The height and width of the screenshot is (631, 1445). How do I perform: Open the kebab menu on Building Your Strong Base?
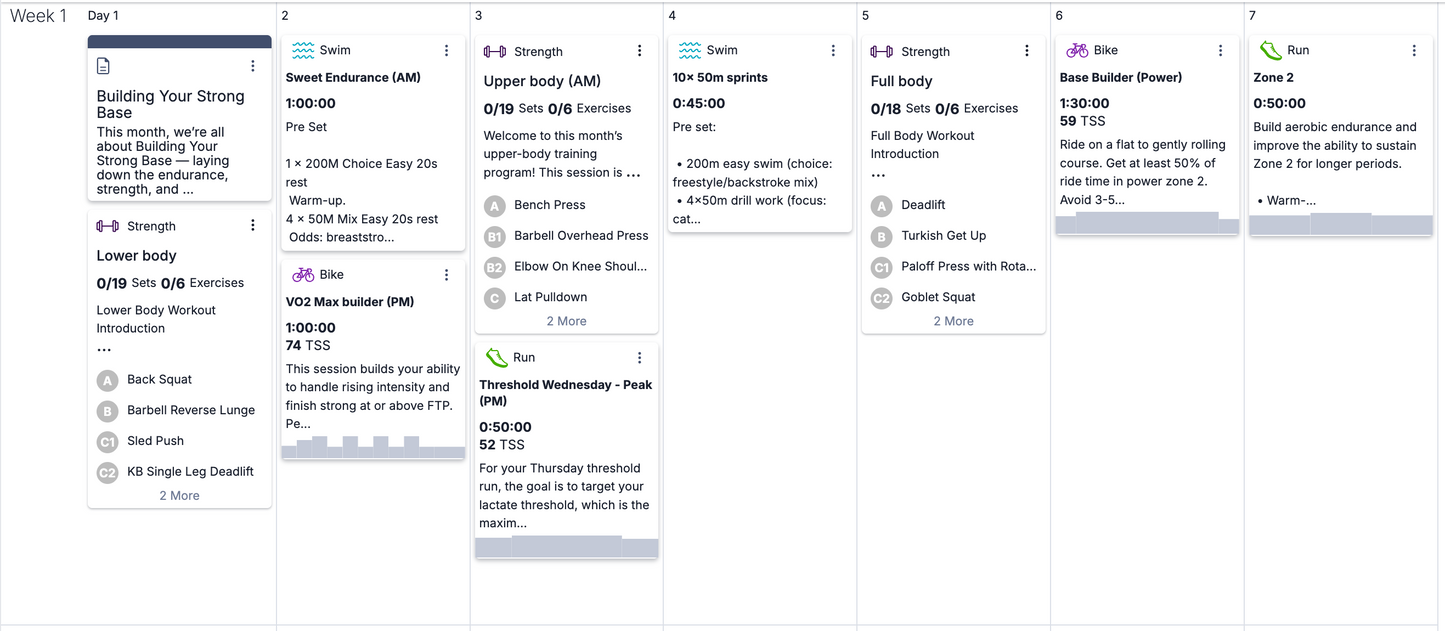pos(252,65)
